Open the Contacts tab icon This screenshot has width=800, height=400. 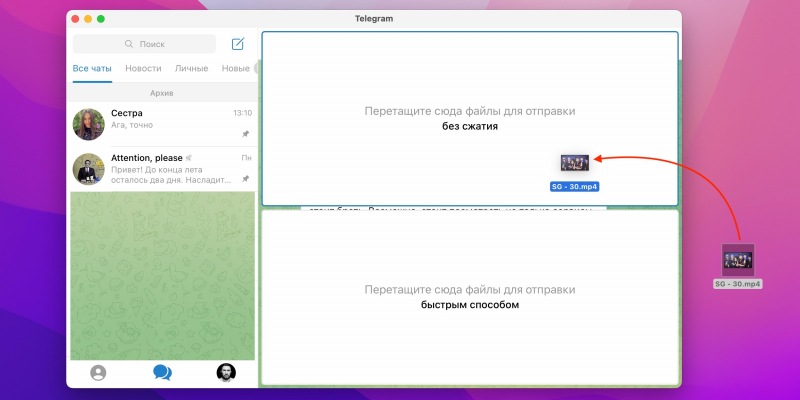click(98, 372)
